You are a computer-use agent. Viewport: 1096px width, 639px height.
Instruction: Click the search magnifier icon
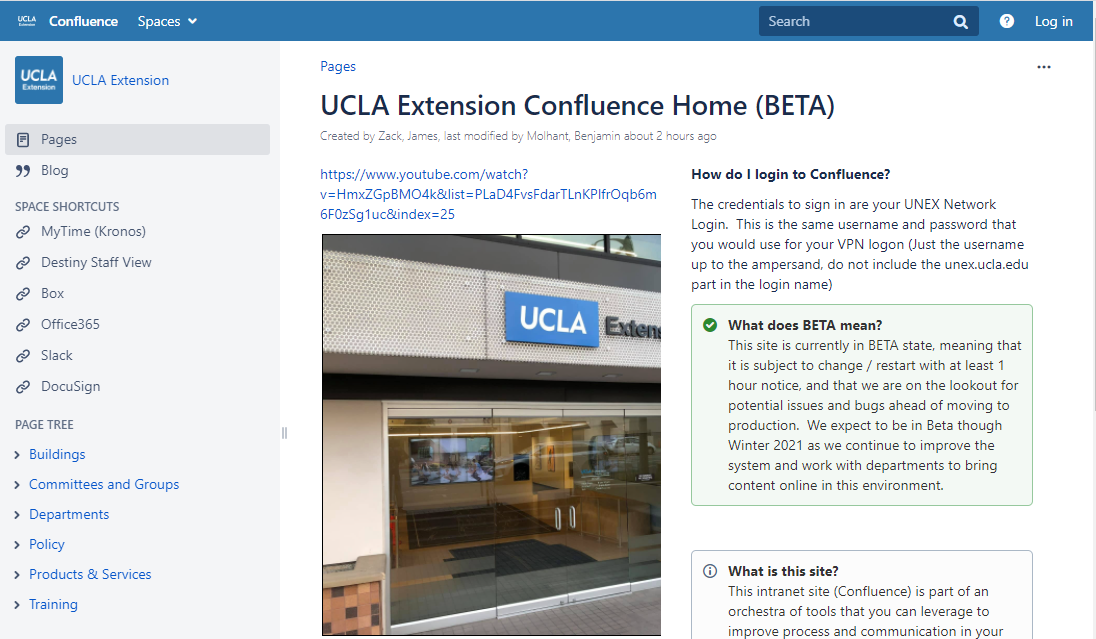tap(961, 22)
